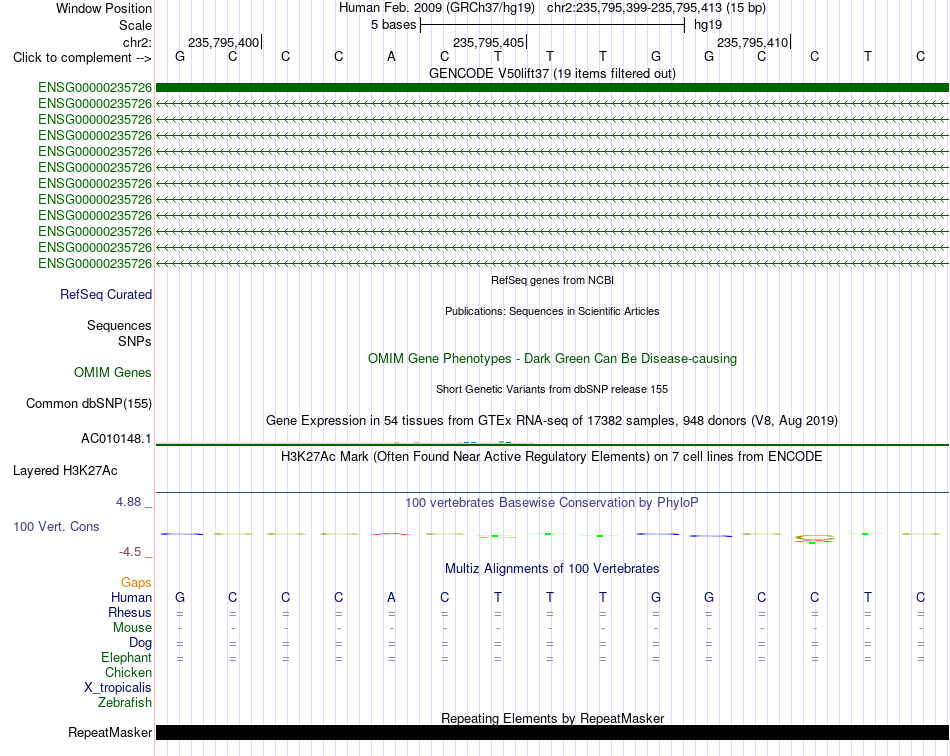This screenshot has height=756, width=950.
Task: Click base A in the Human alignment row
Action: [391, 597]
